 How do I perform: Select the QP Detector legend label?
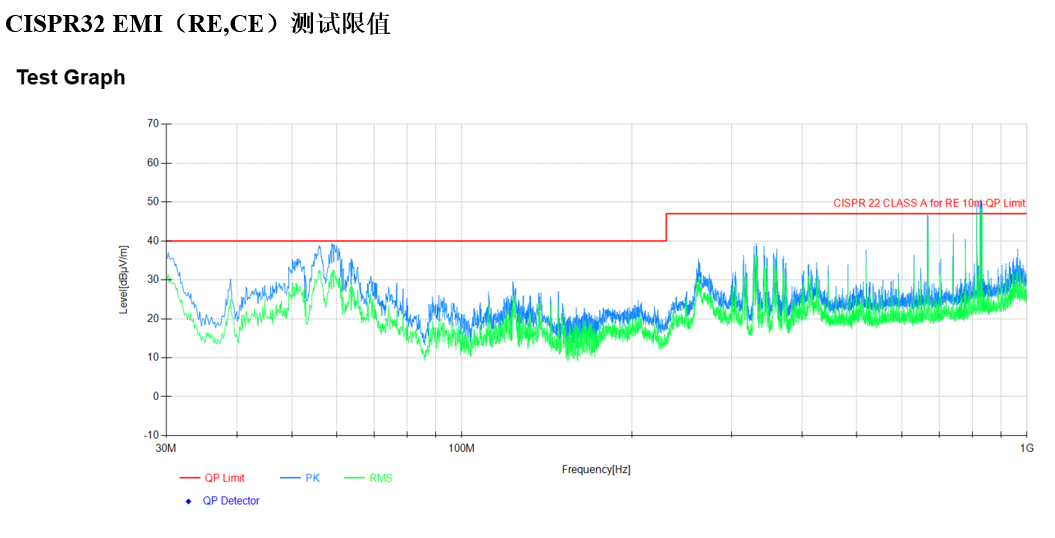(x=231, y=501)
